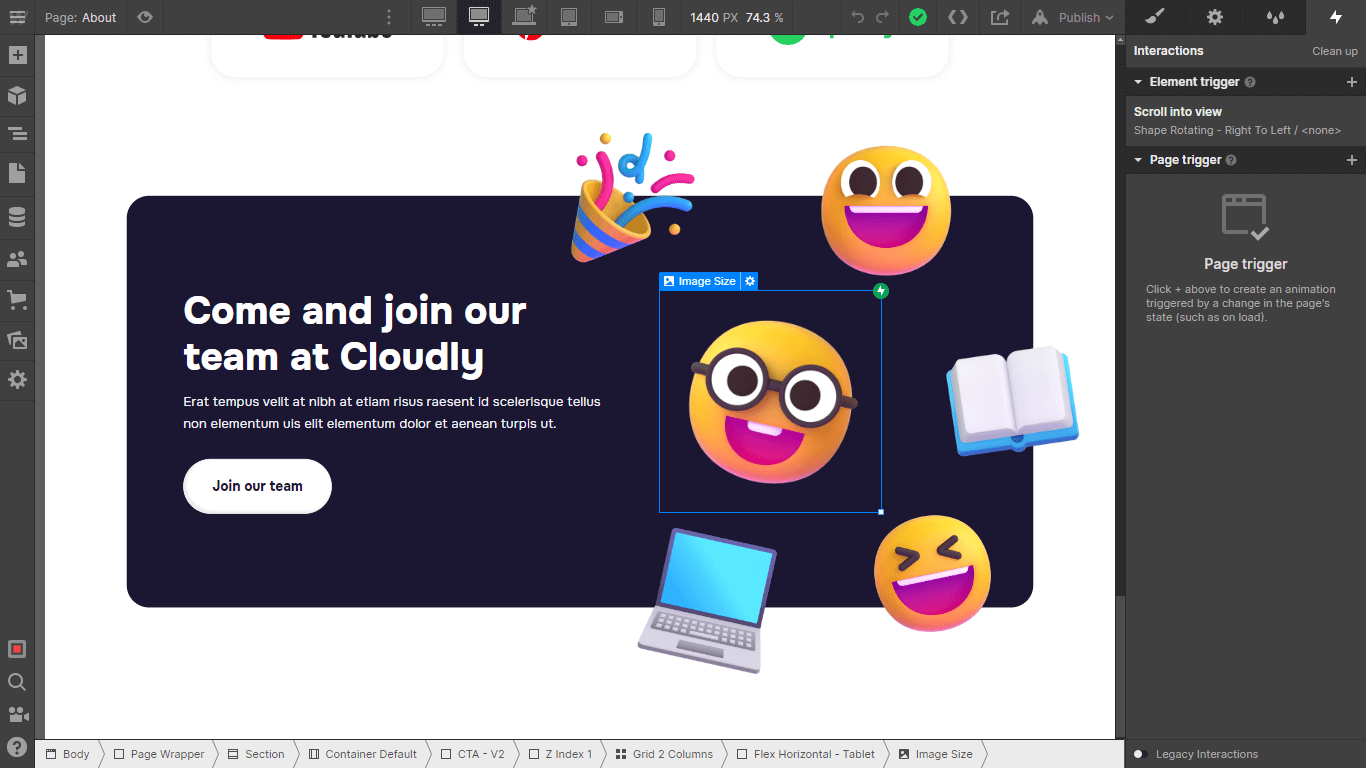
Task: Click the Join our team button
Action: click(x=257, y=486)
